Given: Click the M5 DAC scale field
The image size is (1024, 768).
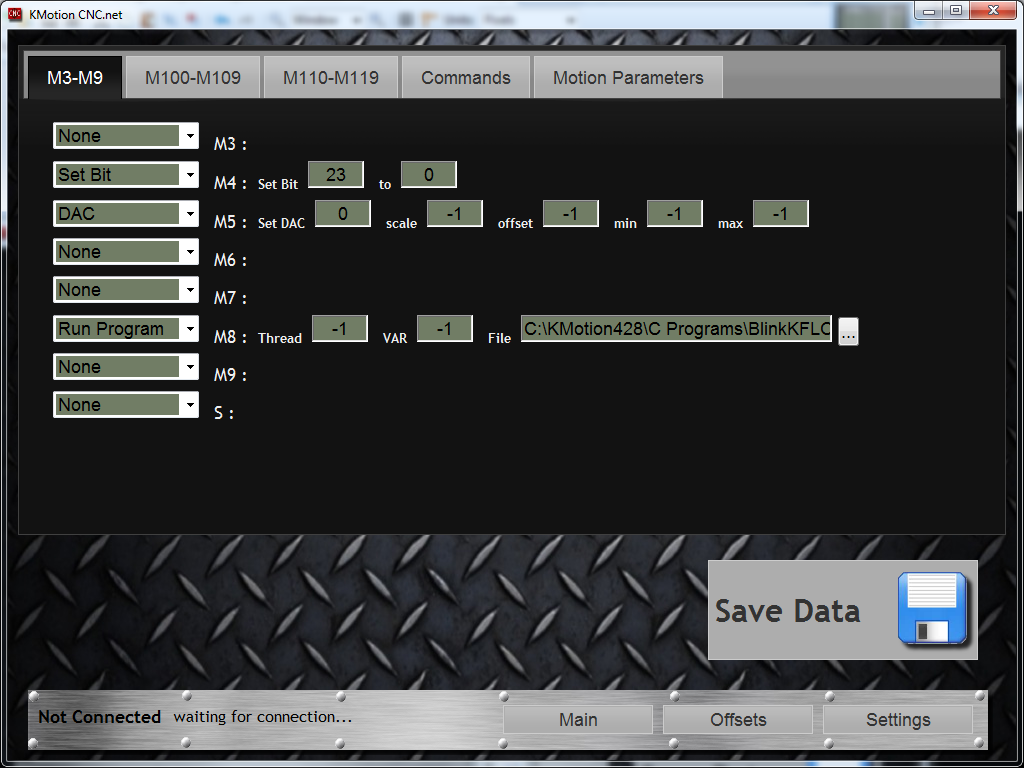Looking at the screenshot, I should 455,214.
